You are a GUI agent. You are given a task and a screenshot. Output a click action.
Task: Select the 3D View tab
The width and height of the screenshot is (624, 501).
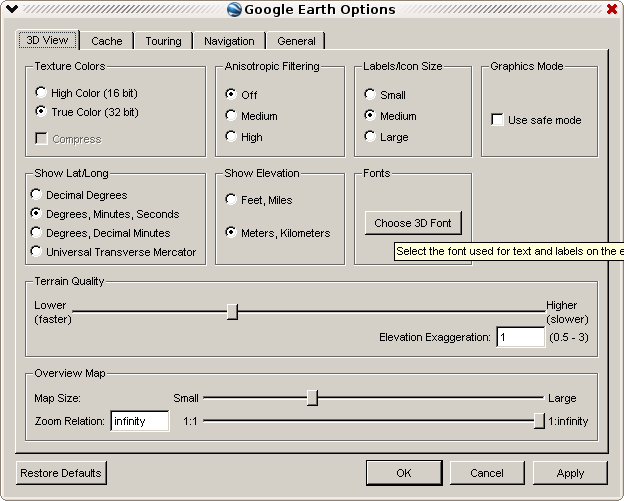tap(47, 40)
